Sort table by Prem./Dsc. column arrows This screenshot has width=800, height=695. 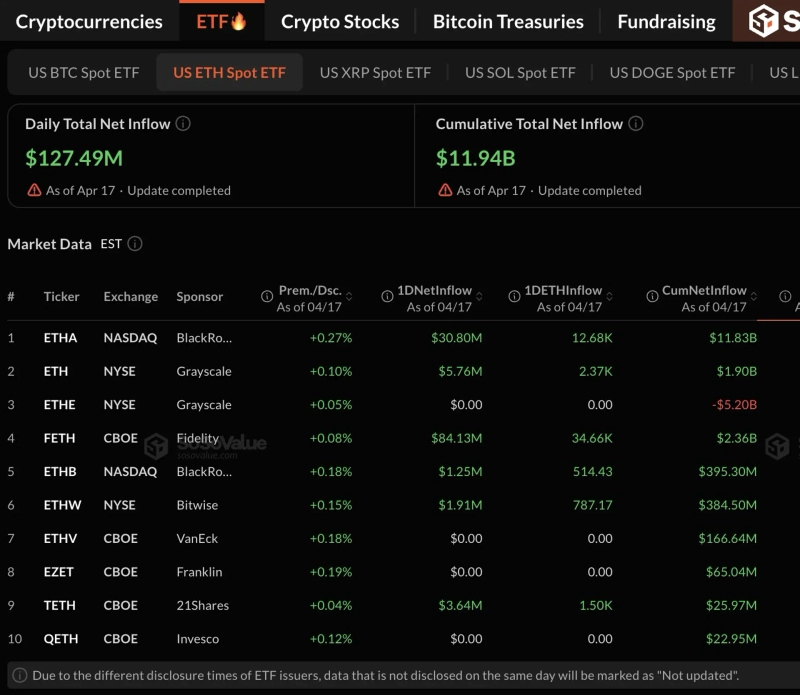[351, 297]
